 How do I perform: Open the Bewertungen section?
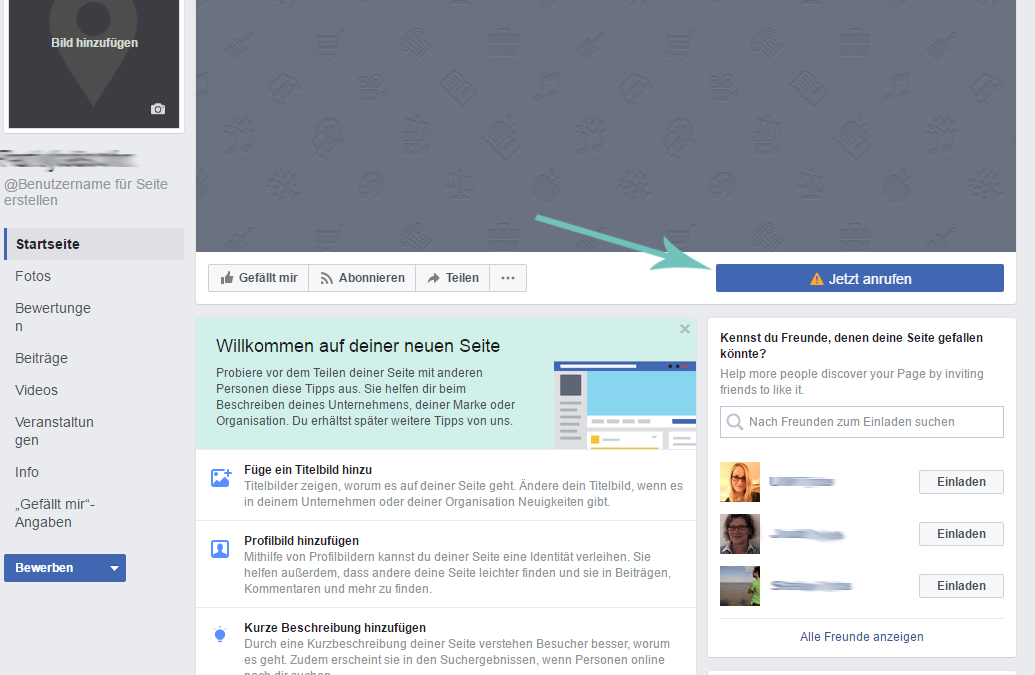(x=53, y=317)
